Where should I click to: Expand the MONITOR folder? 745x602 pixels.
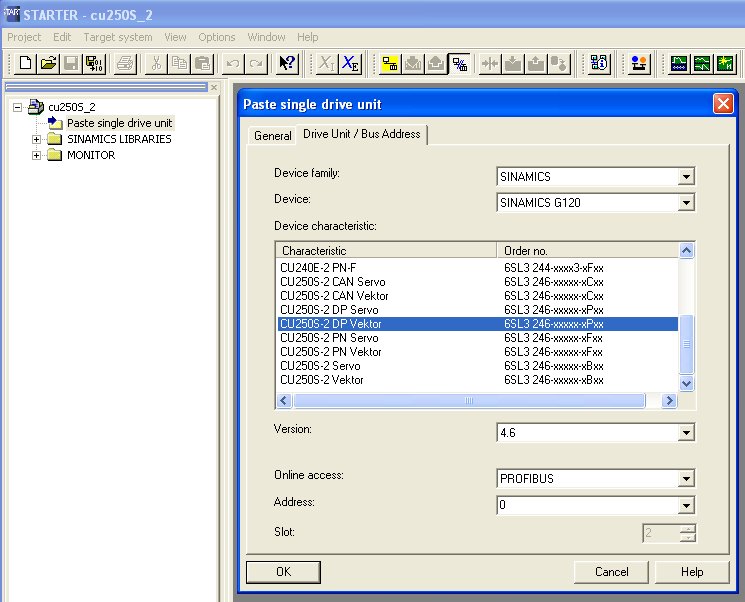click(37, 155)
